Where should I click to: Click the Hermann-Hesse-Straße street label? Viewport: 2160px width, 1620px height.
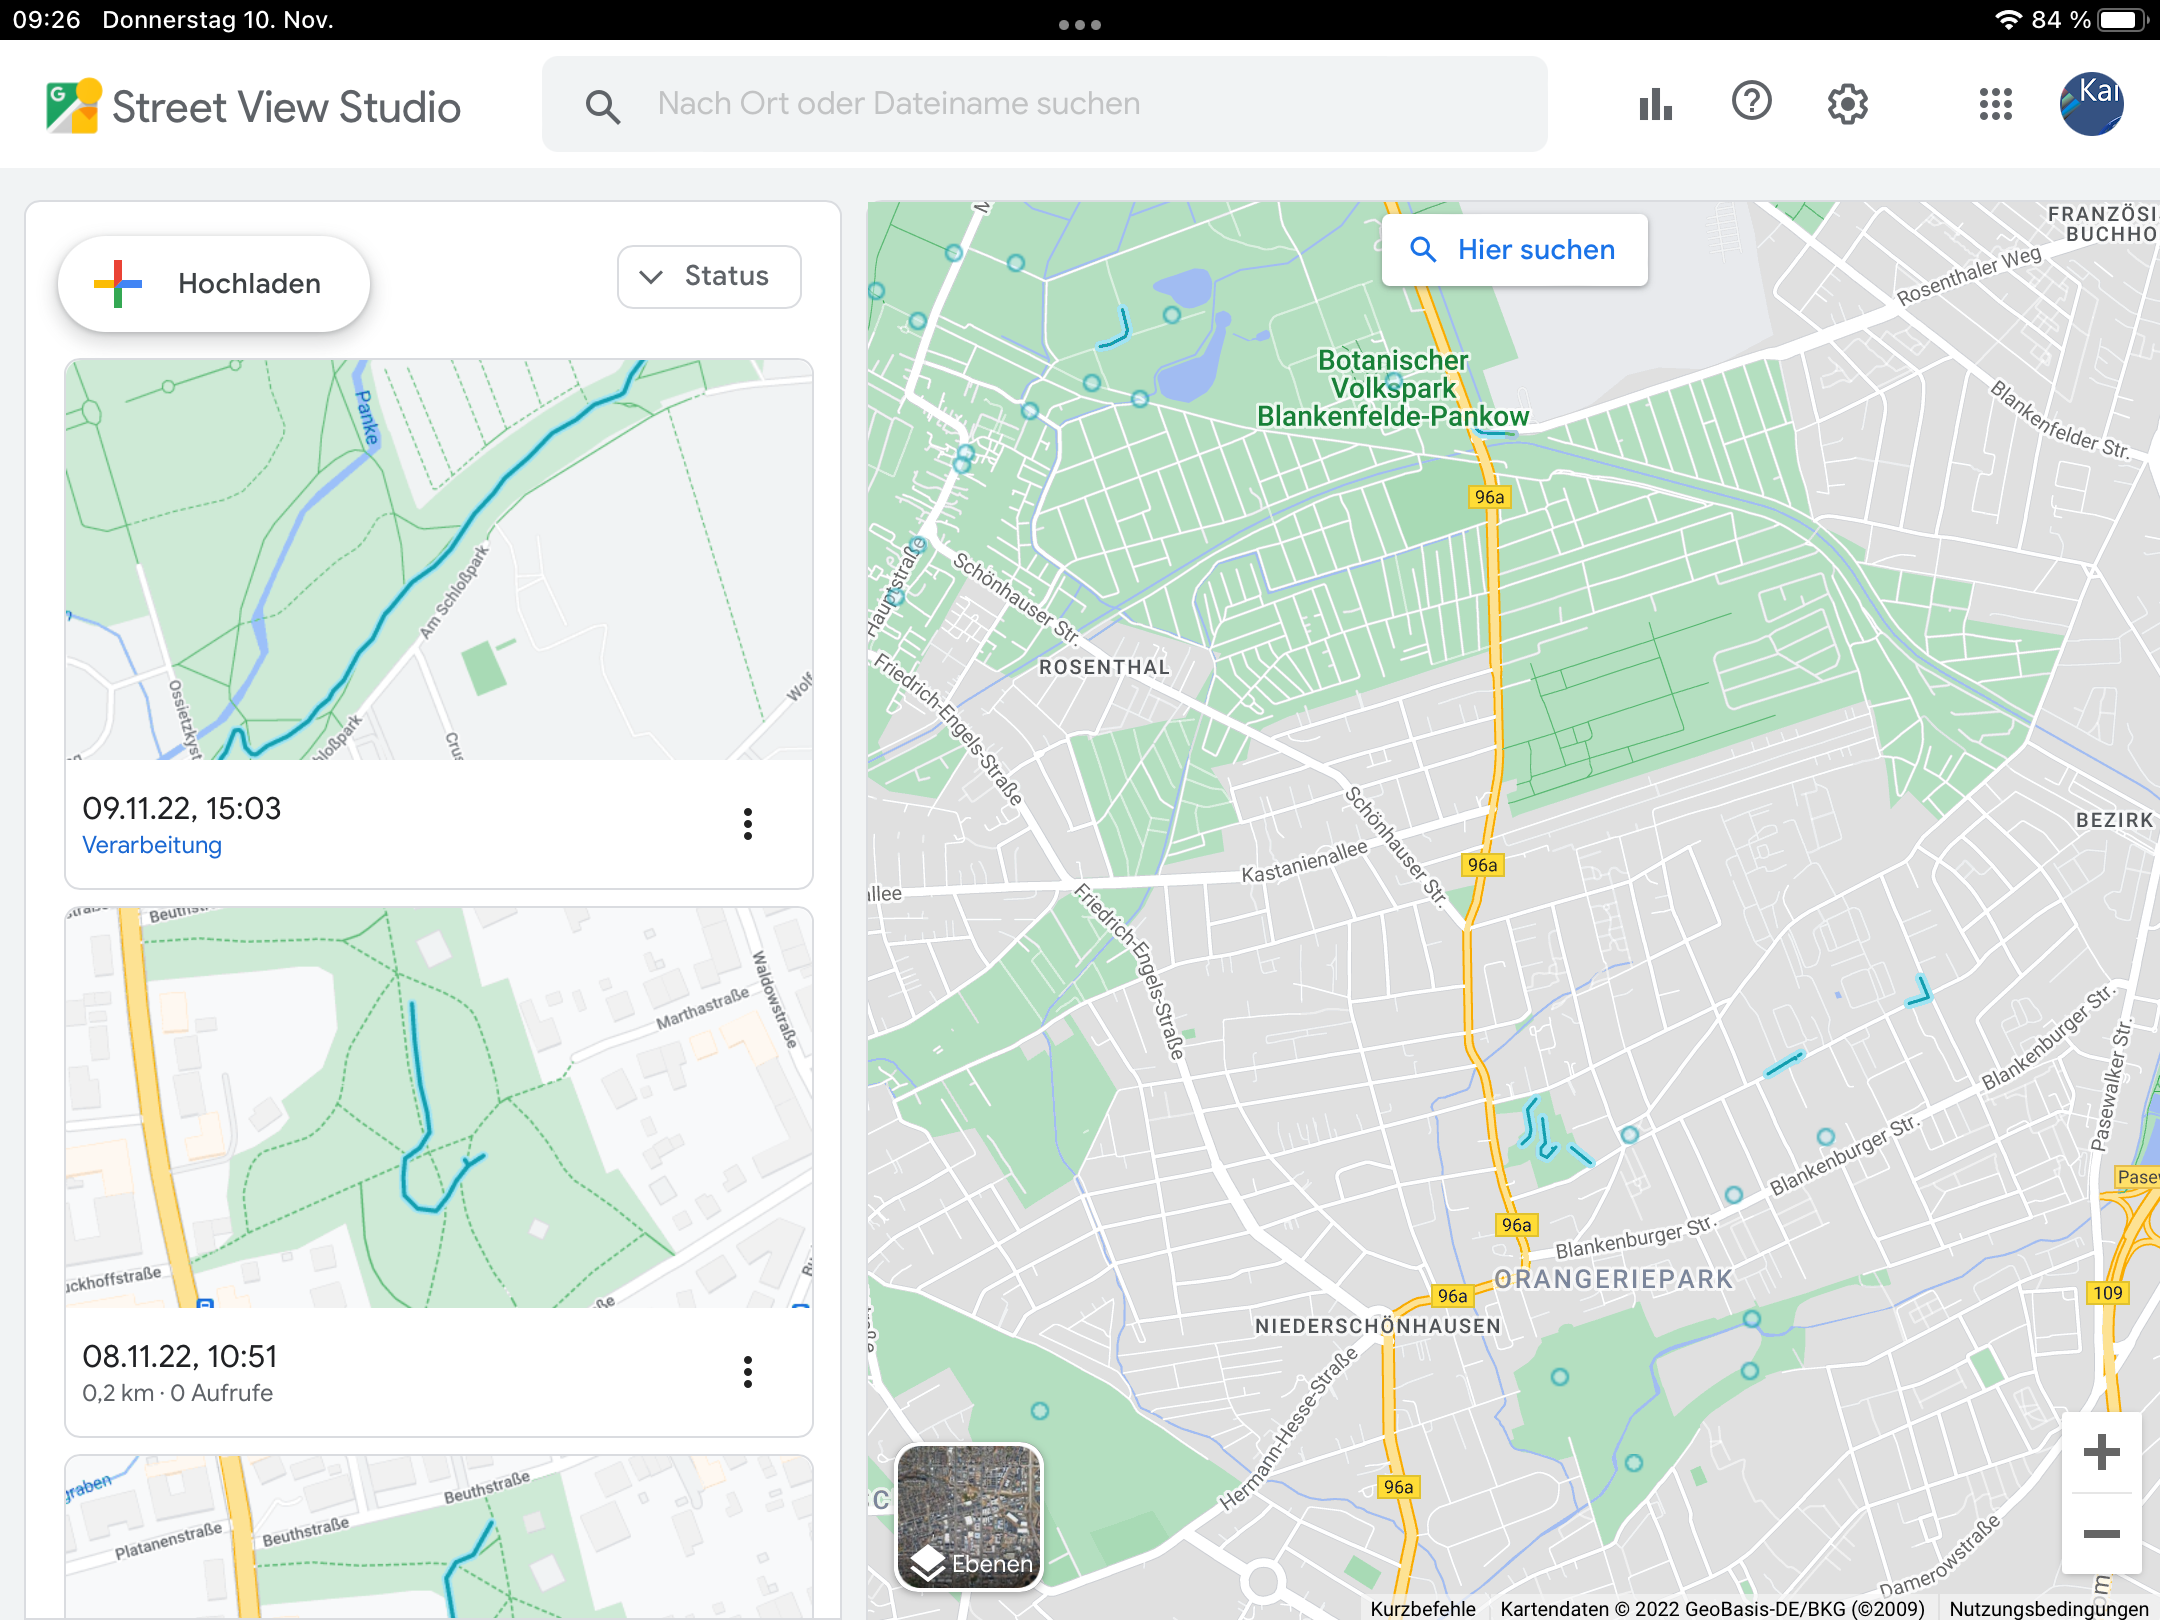(1288, 1428)
